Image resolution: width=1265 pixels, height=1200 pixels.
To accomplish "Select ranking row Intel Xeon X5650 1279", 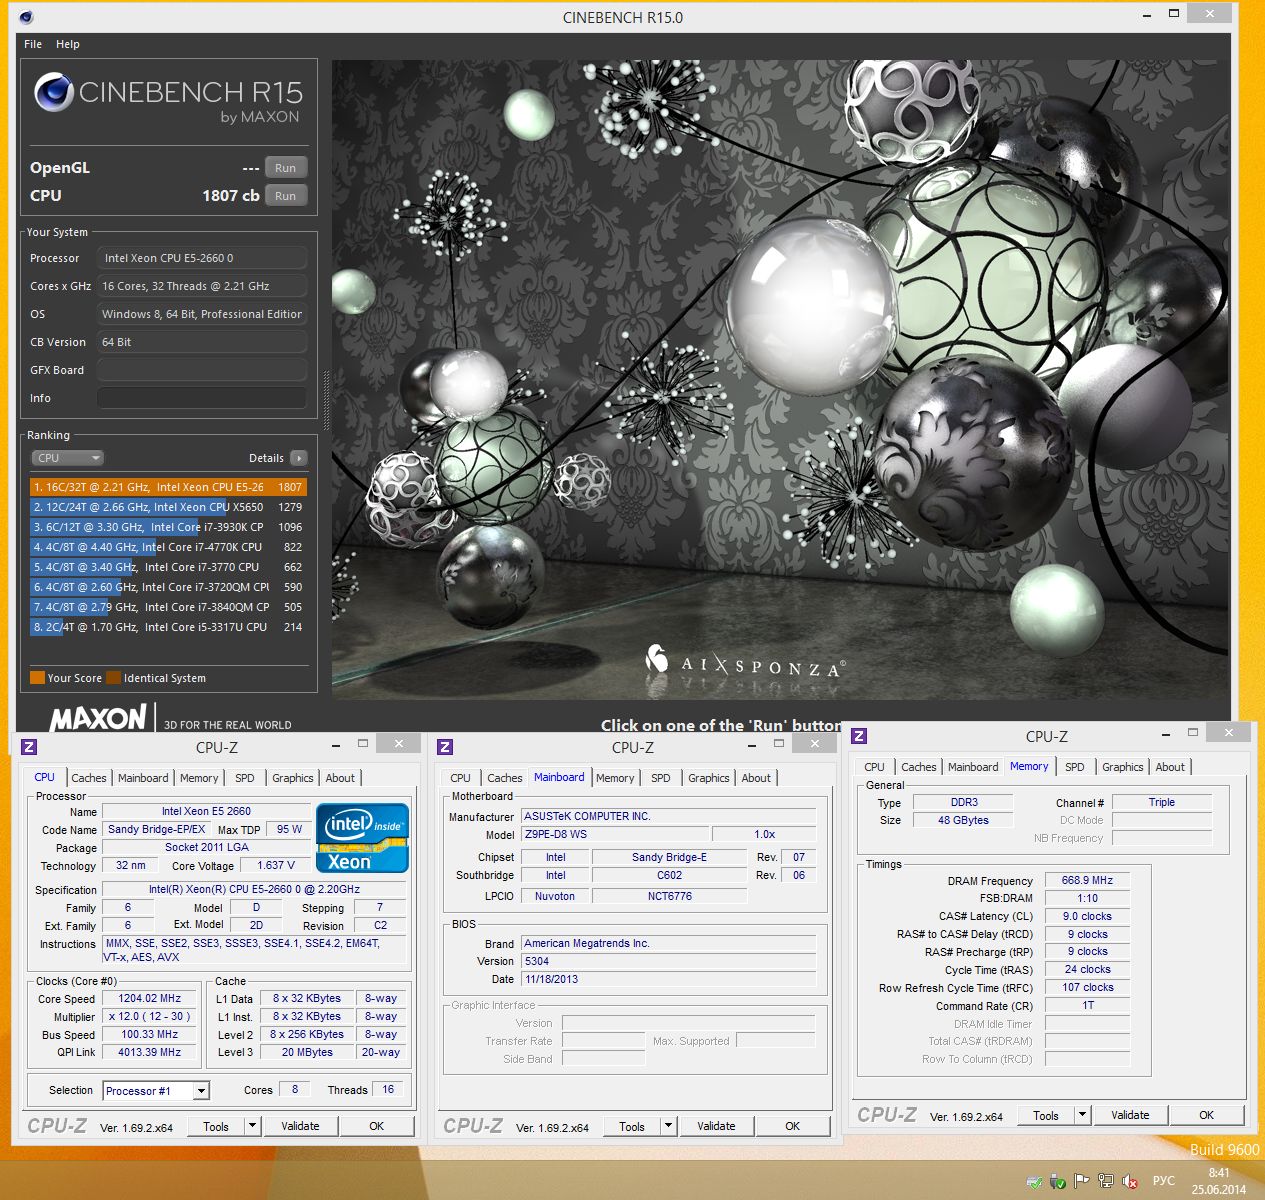I will pos(168,507).
